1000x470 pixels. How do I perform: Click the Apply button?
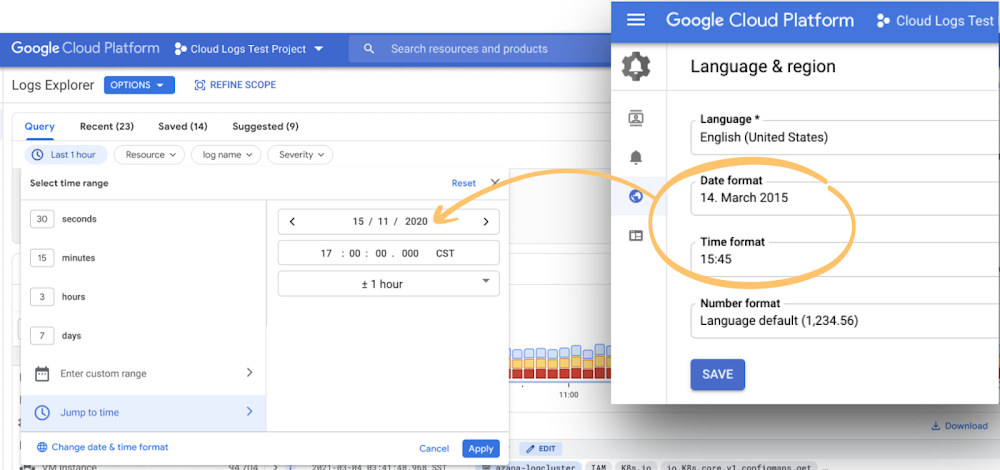[481, 449]
